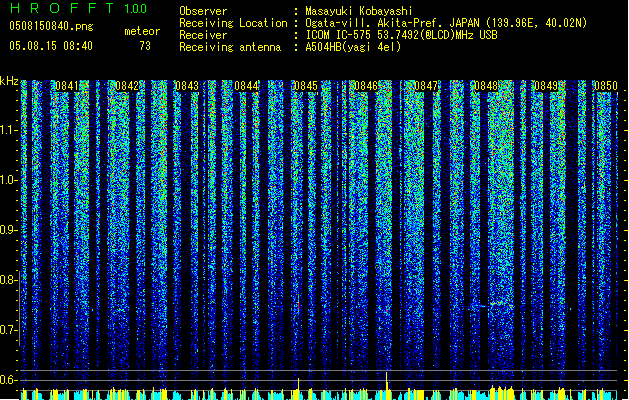Select the filename 0508150840.png

[x=51, y=26]
